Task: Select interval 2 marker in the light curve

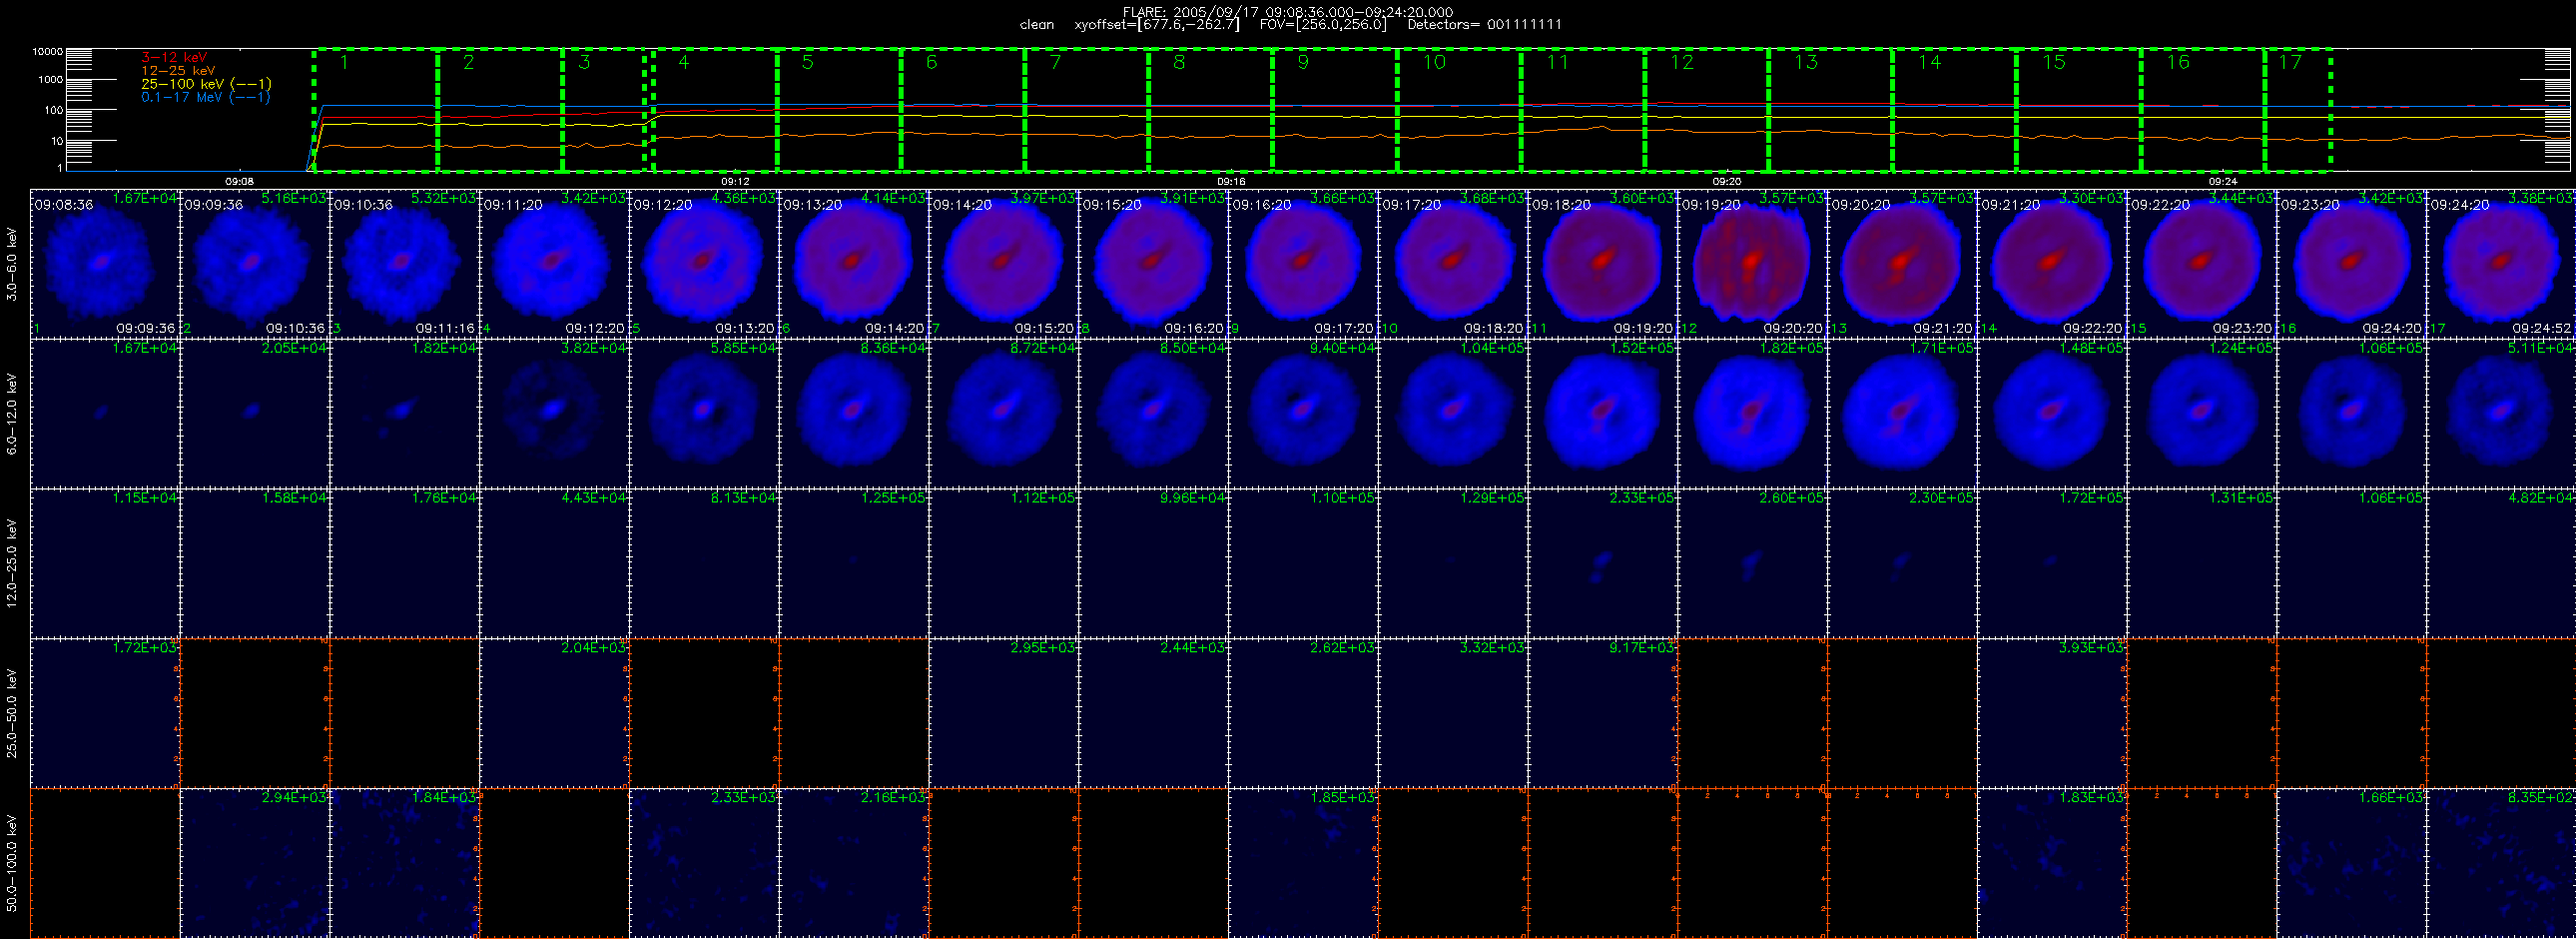Action: (468, 62)
